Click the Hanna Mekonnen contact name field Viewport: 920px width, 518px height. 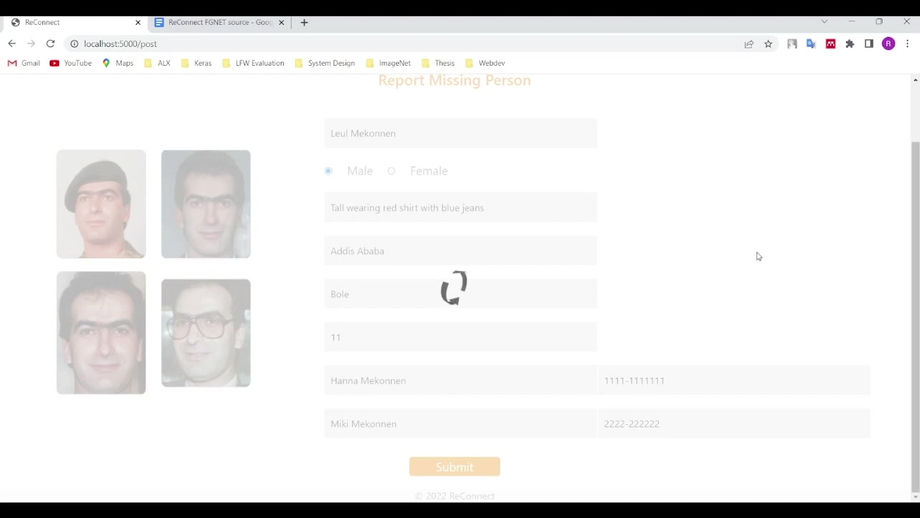(461, 381)
